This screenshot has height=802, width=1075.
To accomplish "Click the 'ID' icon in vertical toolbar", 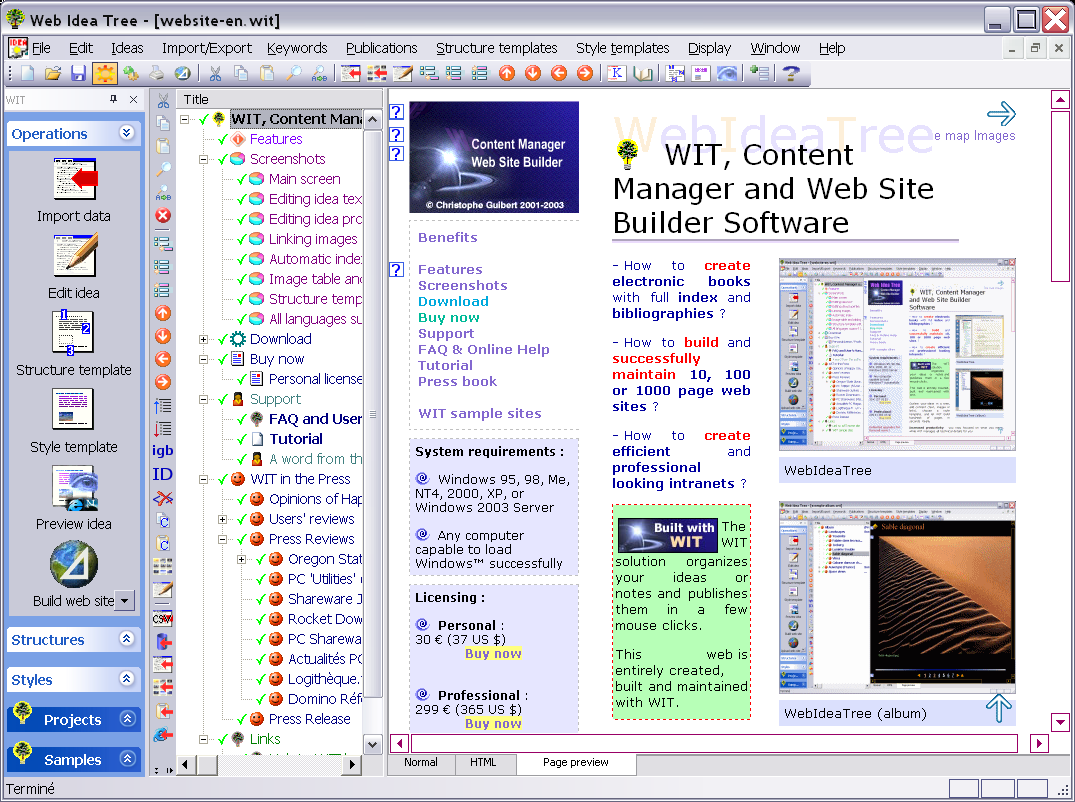I will pos(162,474).
